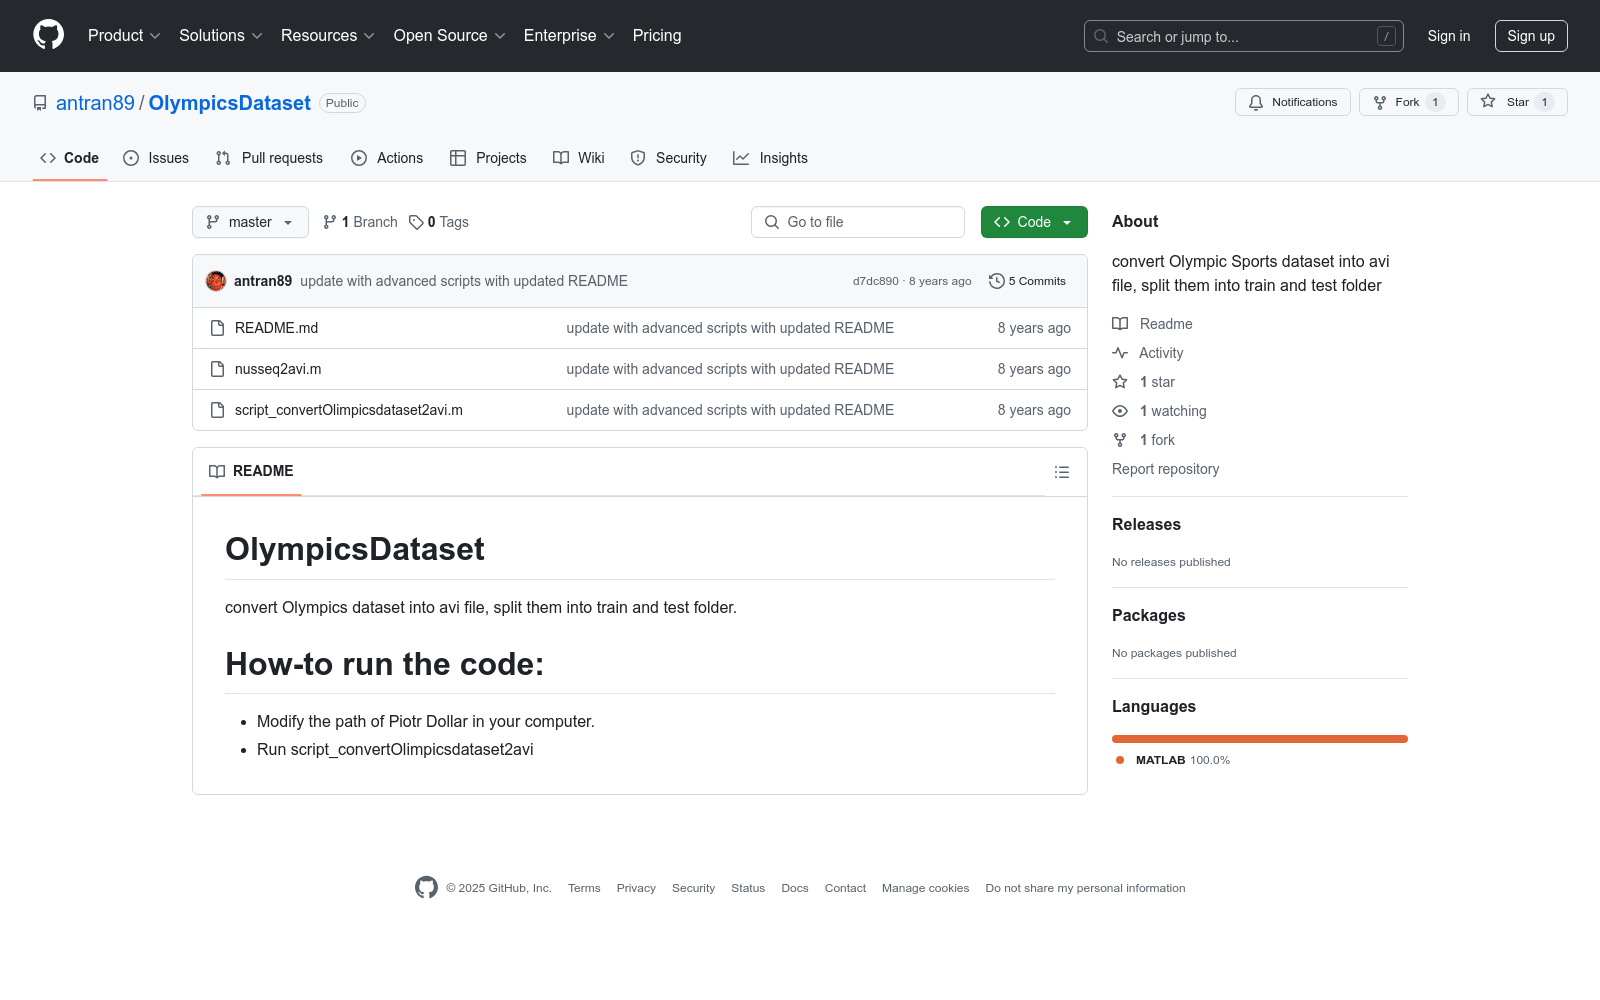Open the antran89 owner link
The height and width of the screenshot is (1000, 1600).
(95, 103)
